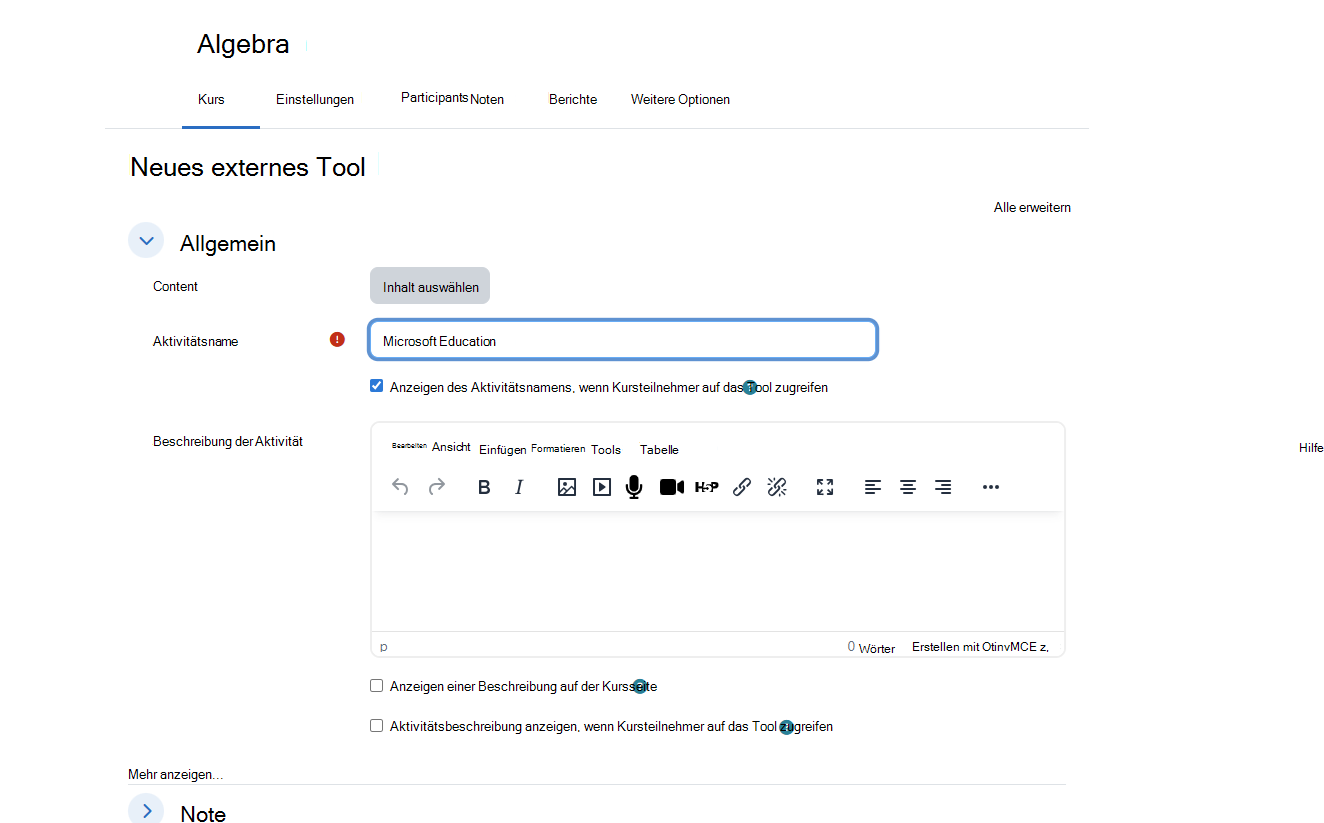
Task: Click the Bold formatting icon
Action: pos(484,487)
